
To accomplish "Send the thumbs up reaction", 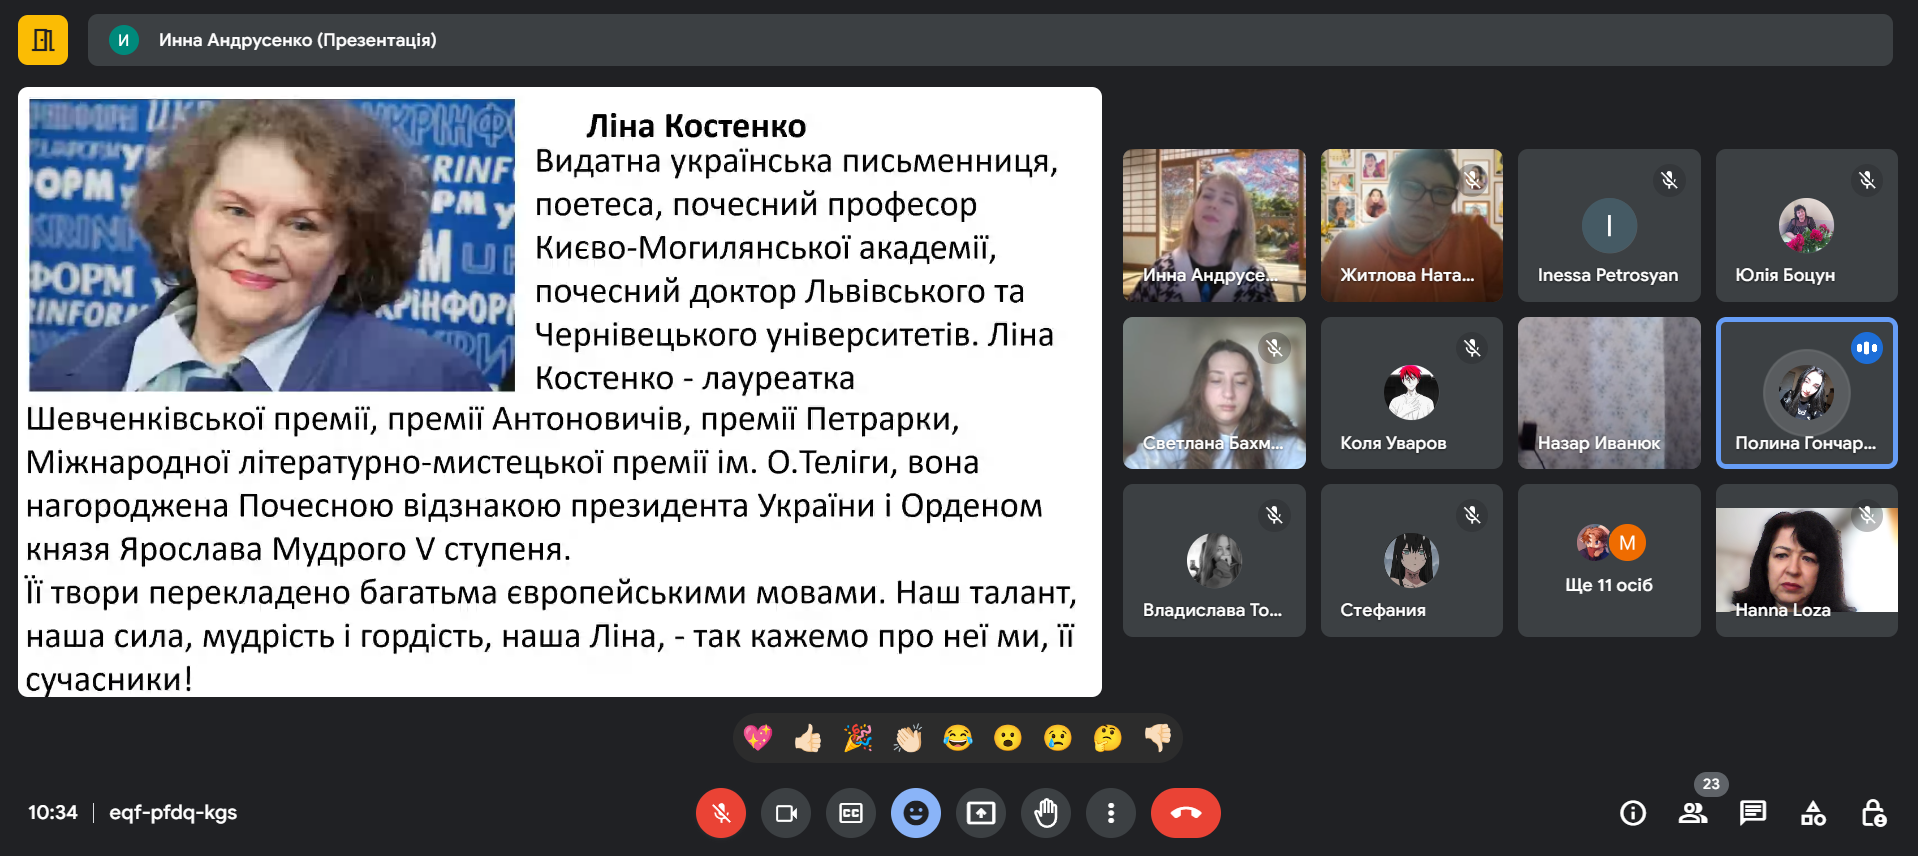I will click(x=808, y=739).
